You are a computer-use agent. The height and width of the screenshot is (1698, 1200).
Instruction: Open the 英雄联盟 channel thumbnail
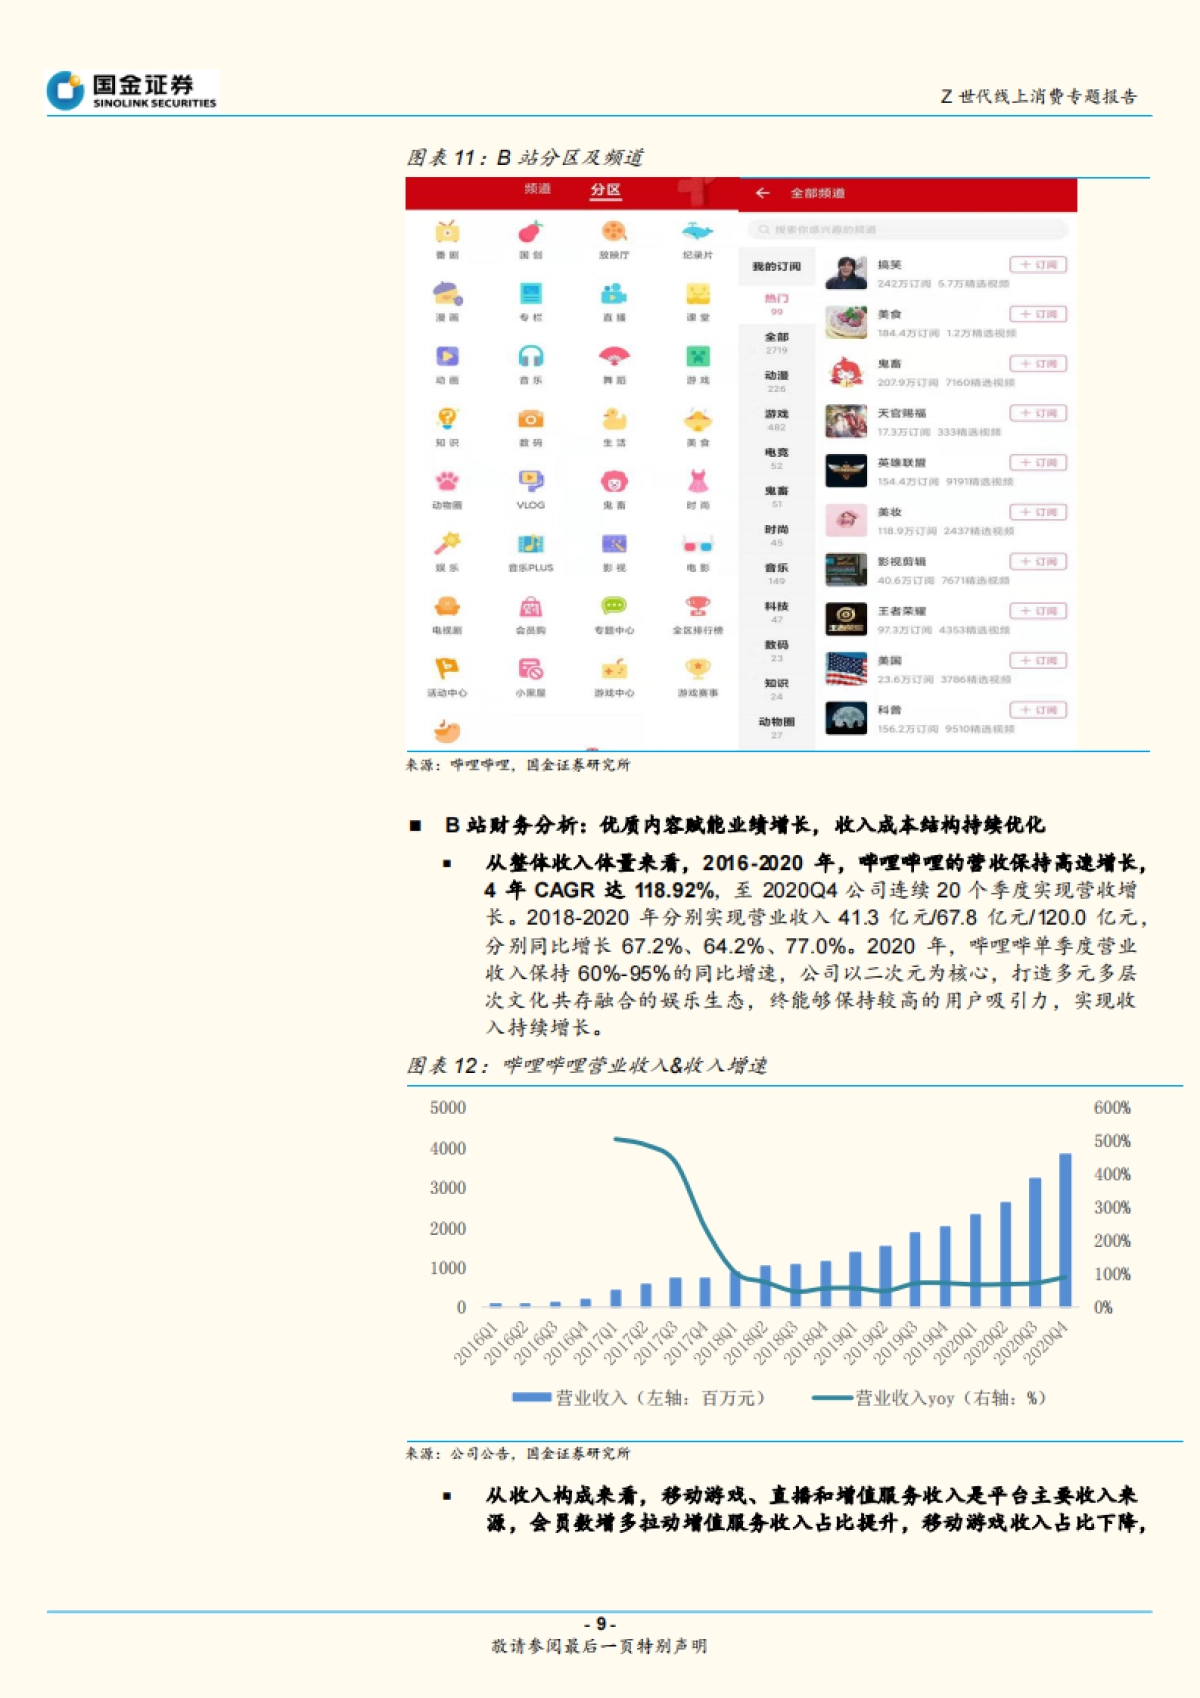(x=846, y=471)
